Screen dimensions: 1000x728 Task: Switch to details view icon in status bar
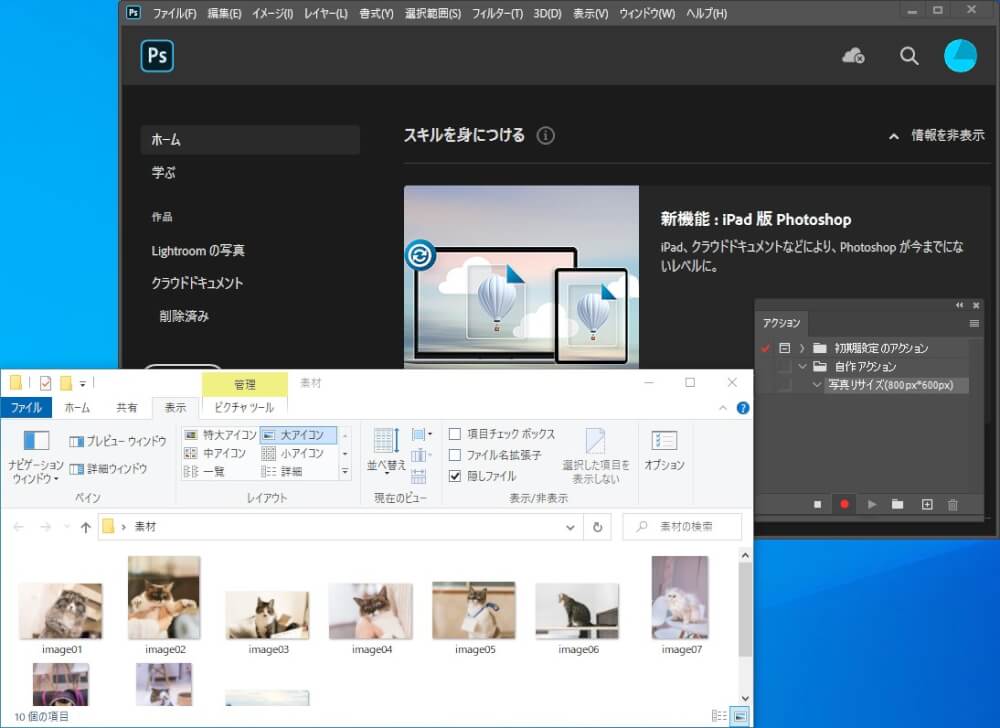point(719,716)
